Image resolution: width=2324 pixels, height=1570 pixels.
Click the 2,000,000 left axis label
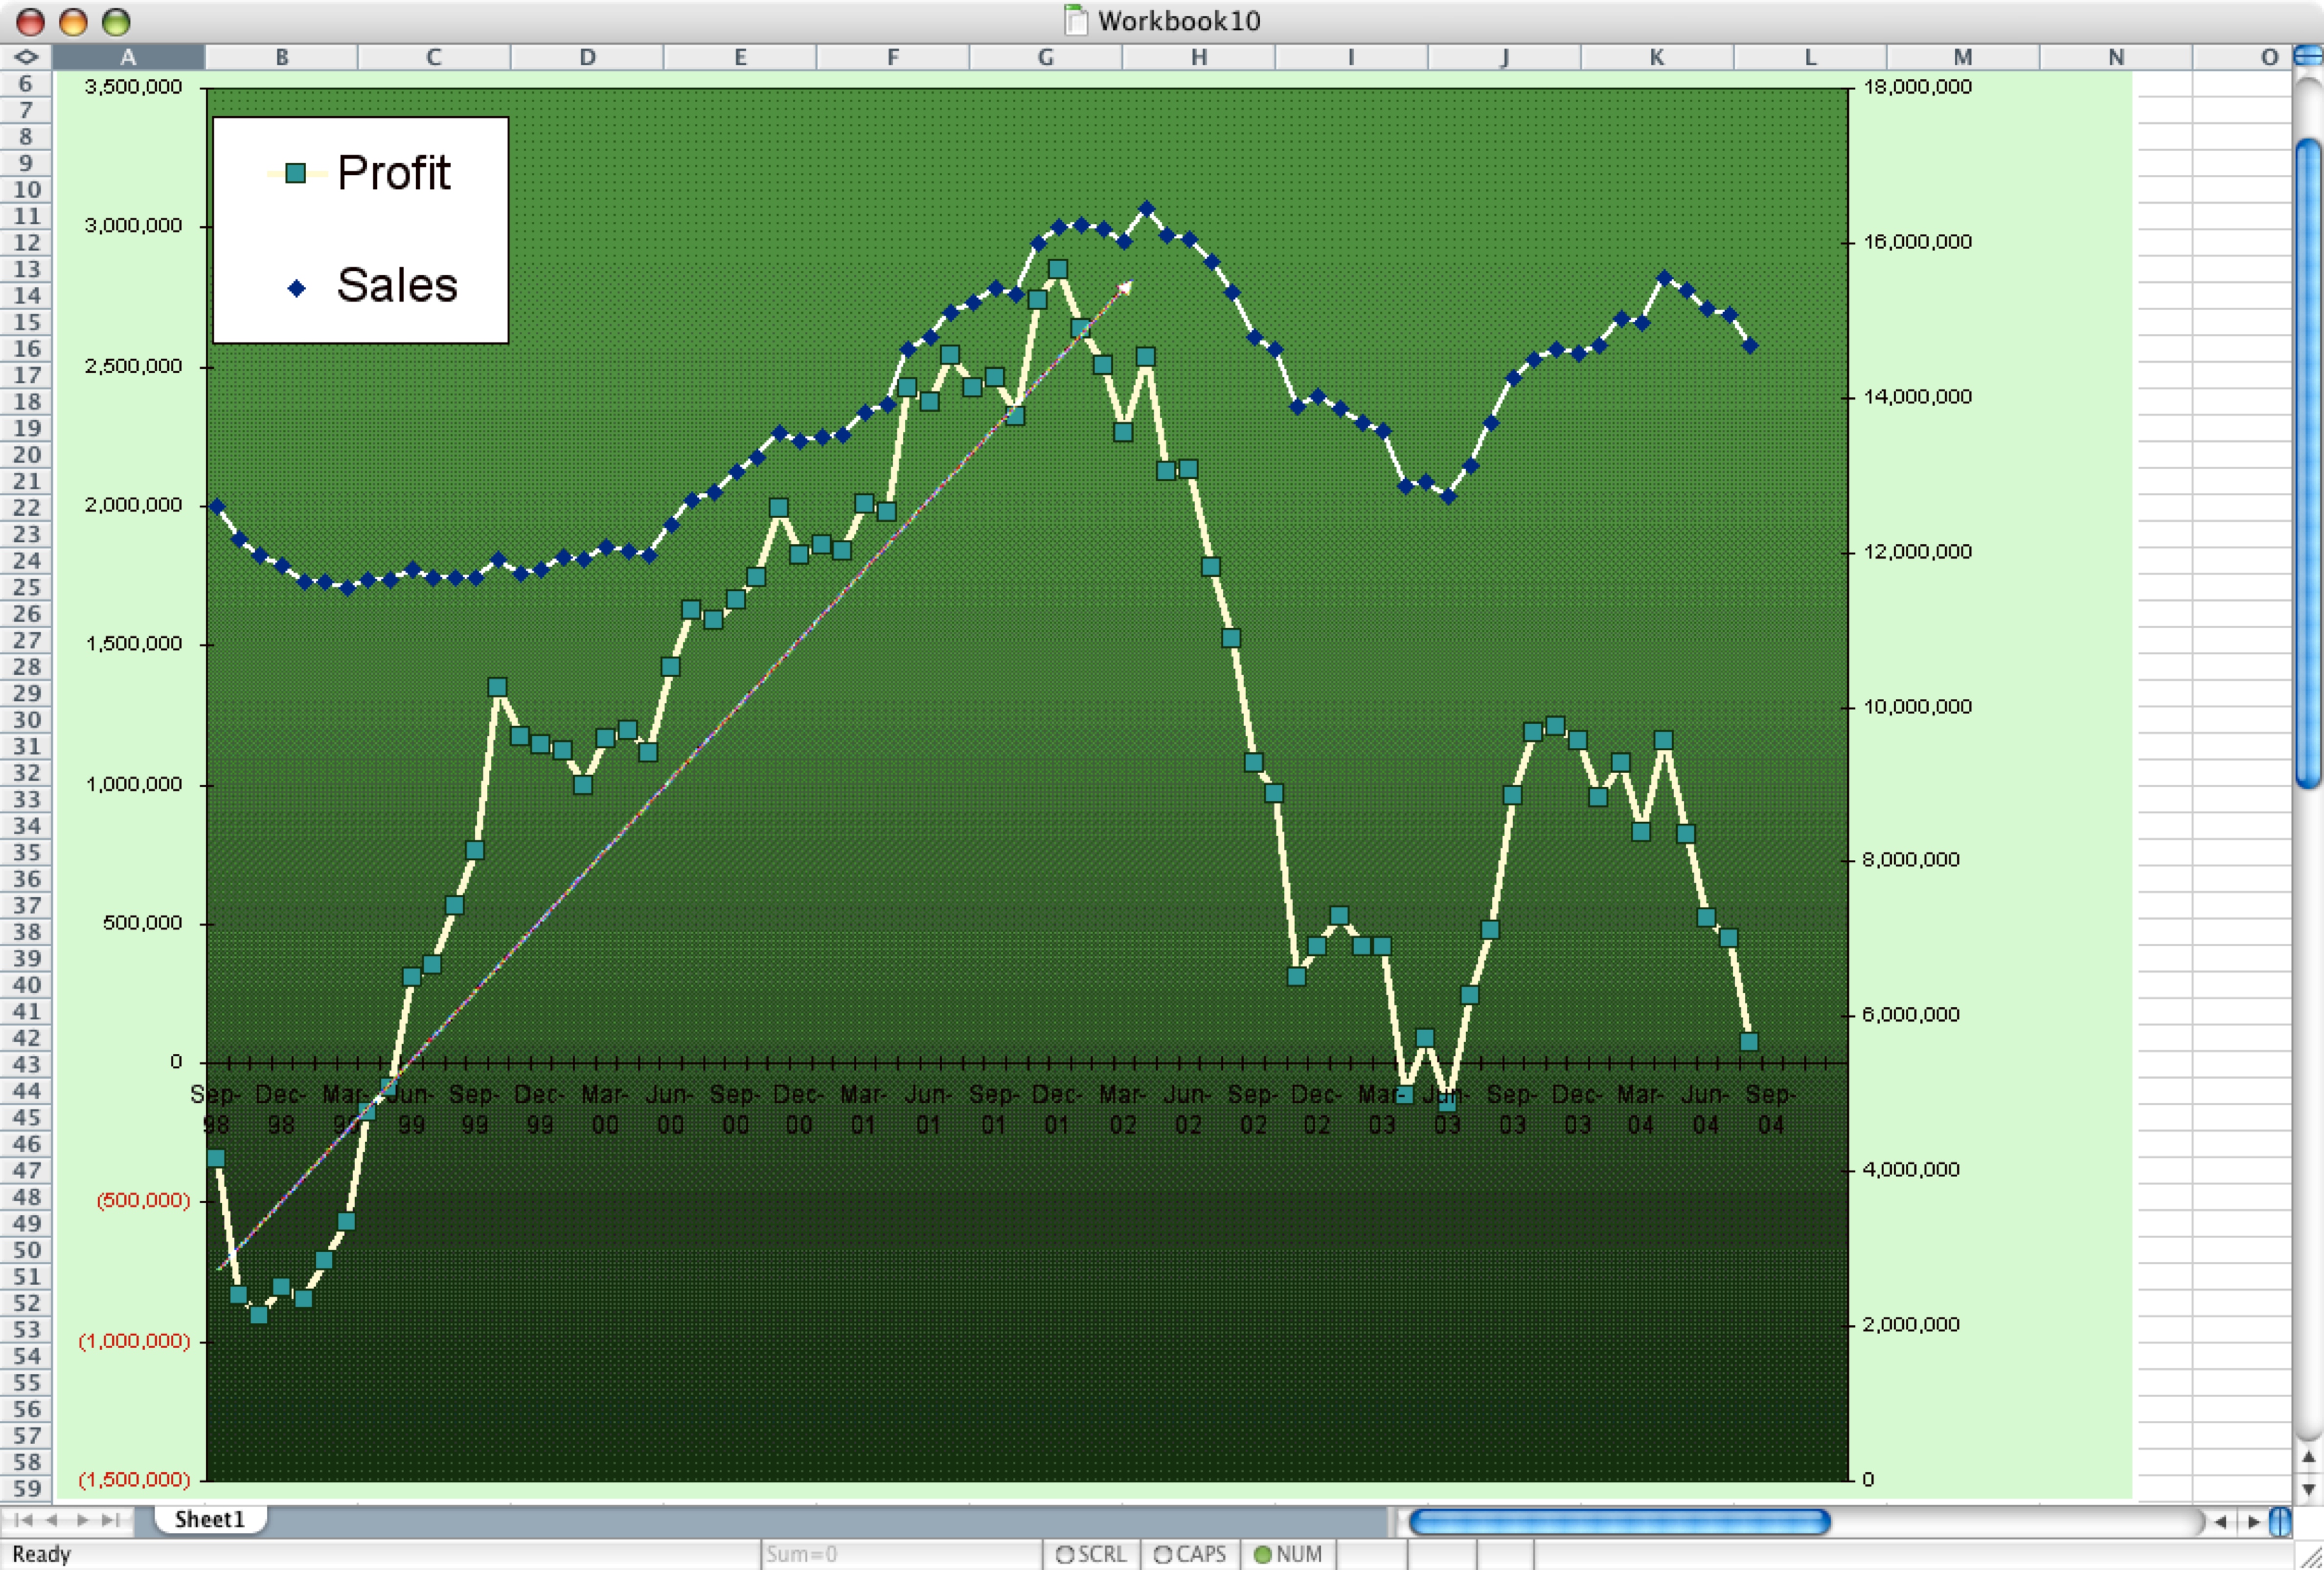pyautogui.click(x=133, y=505)
